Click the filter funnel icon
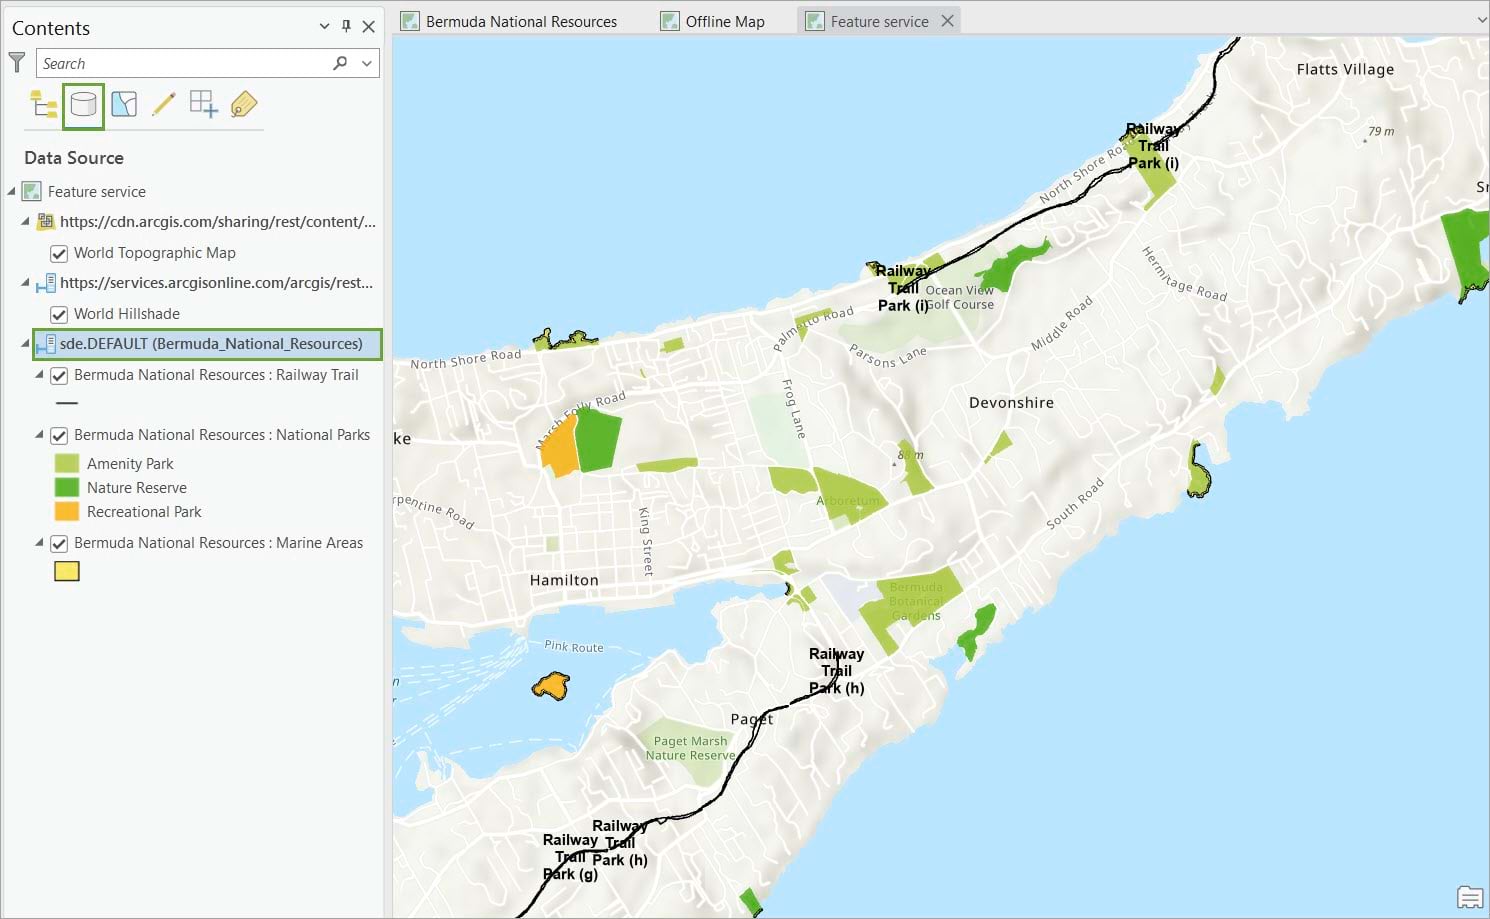The width and height of the screenshot is (1490, 919). coord(17,63)
